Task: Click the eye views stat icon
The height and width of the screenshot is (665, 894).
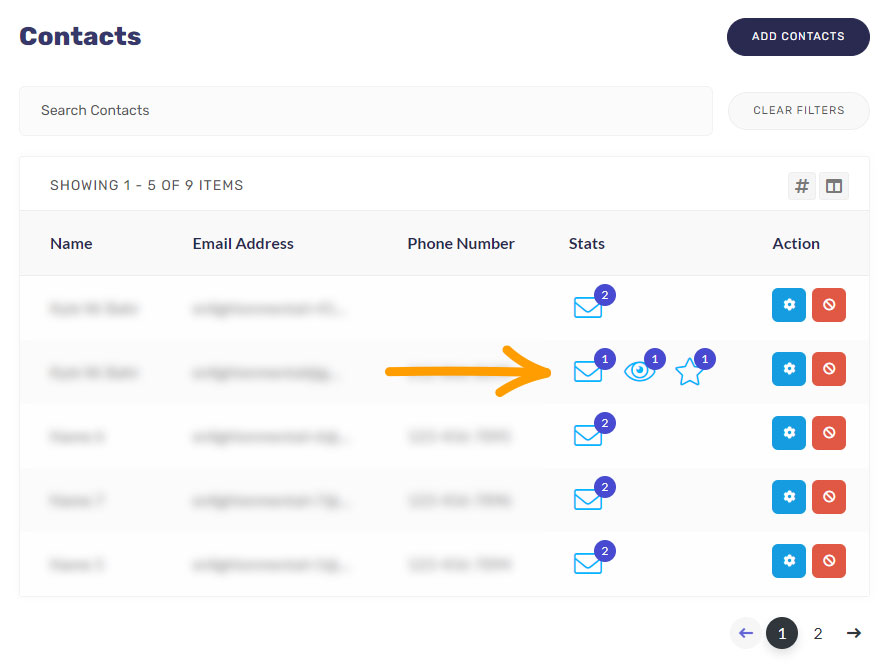Action: (x=639, y=372)
